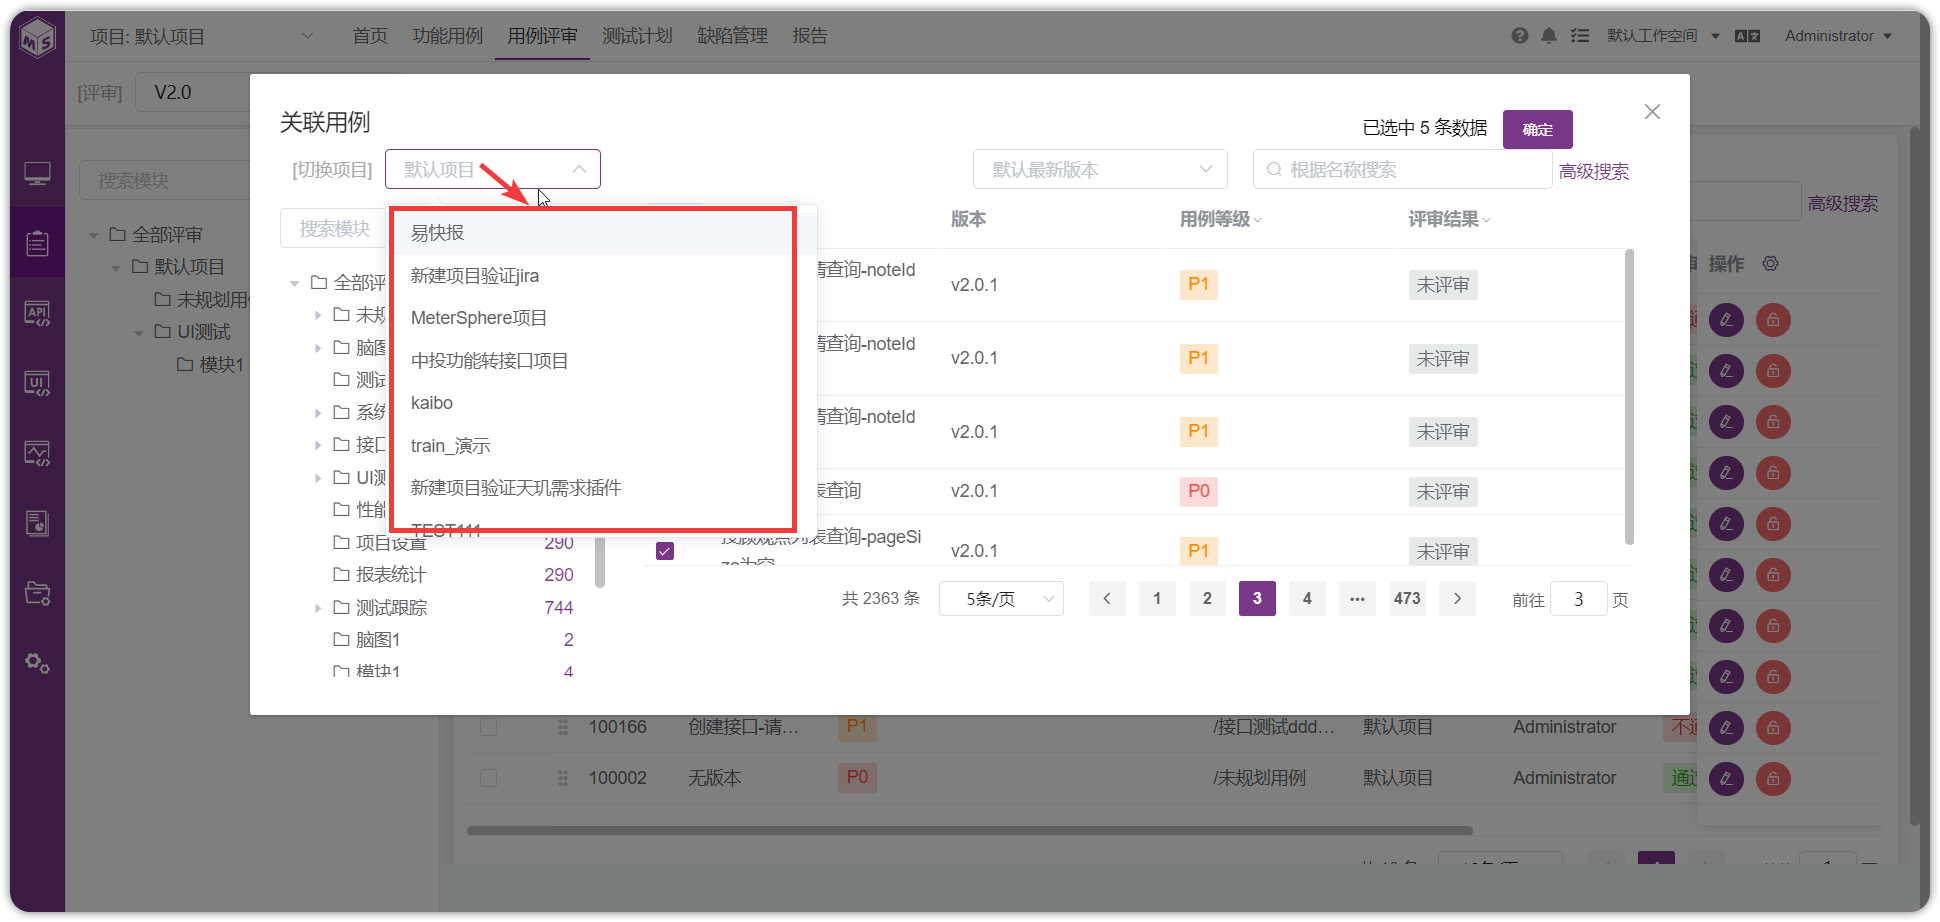Open the project settings sidebar icon
1940x922 pixels.
38,593
